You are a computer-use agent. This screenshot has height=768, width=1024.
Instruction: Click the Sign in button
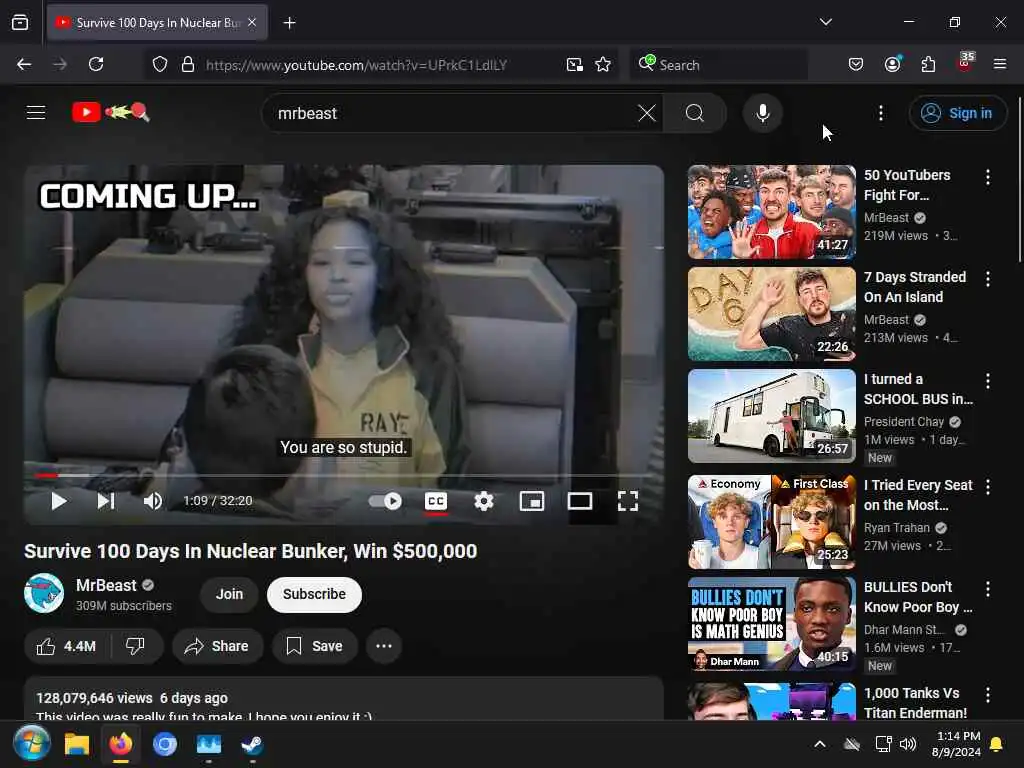click(x=957, y=113)
